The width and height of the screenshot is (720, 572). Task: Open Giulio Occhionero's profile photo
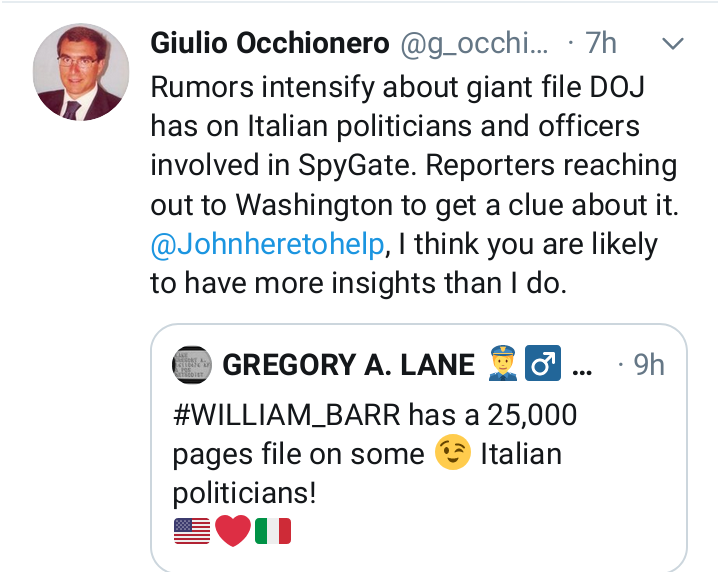coord(81,73)
